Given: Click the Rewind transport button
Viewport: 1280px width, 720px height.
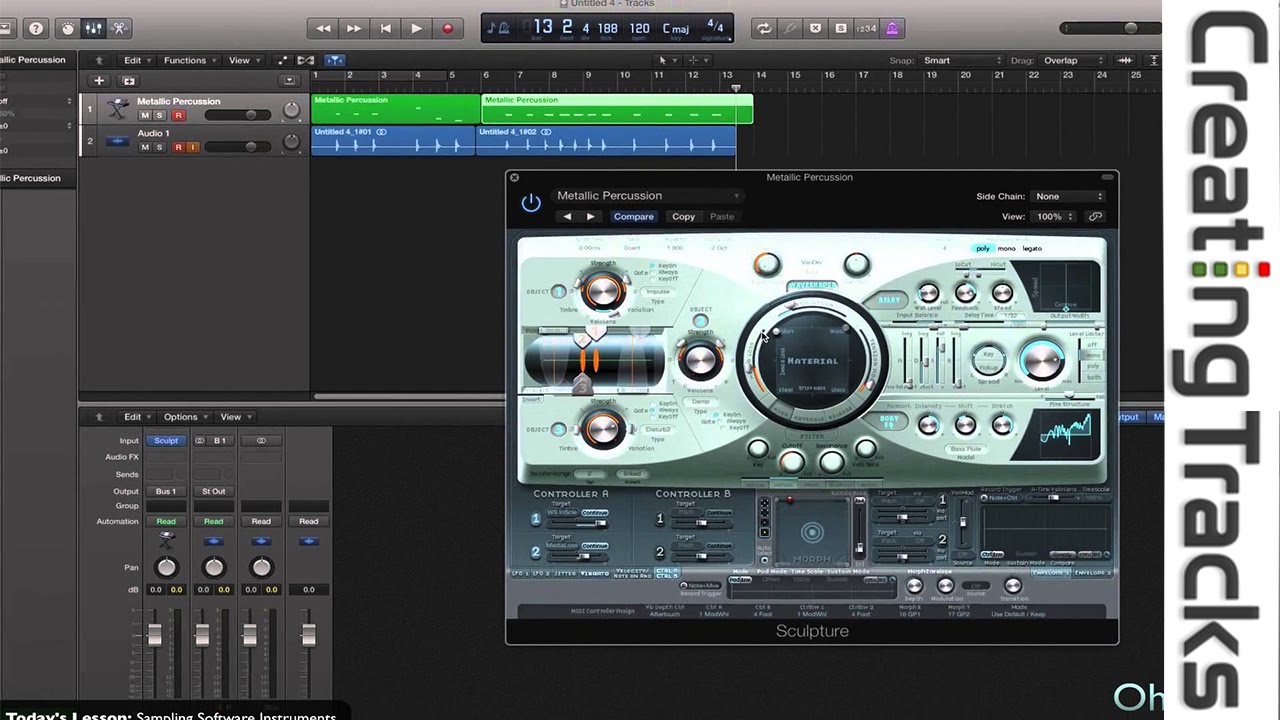Looking at the screenshot, I should [323, 29].
